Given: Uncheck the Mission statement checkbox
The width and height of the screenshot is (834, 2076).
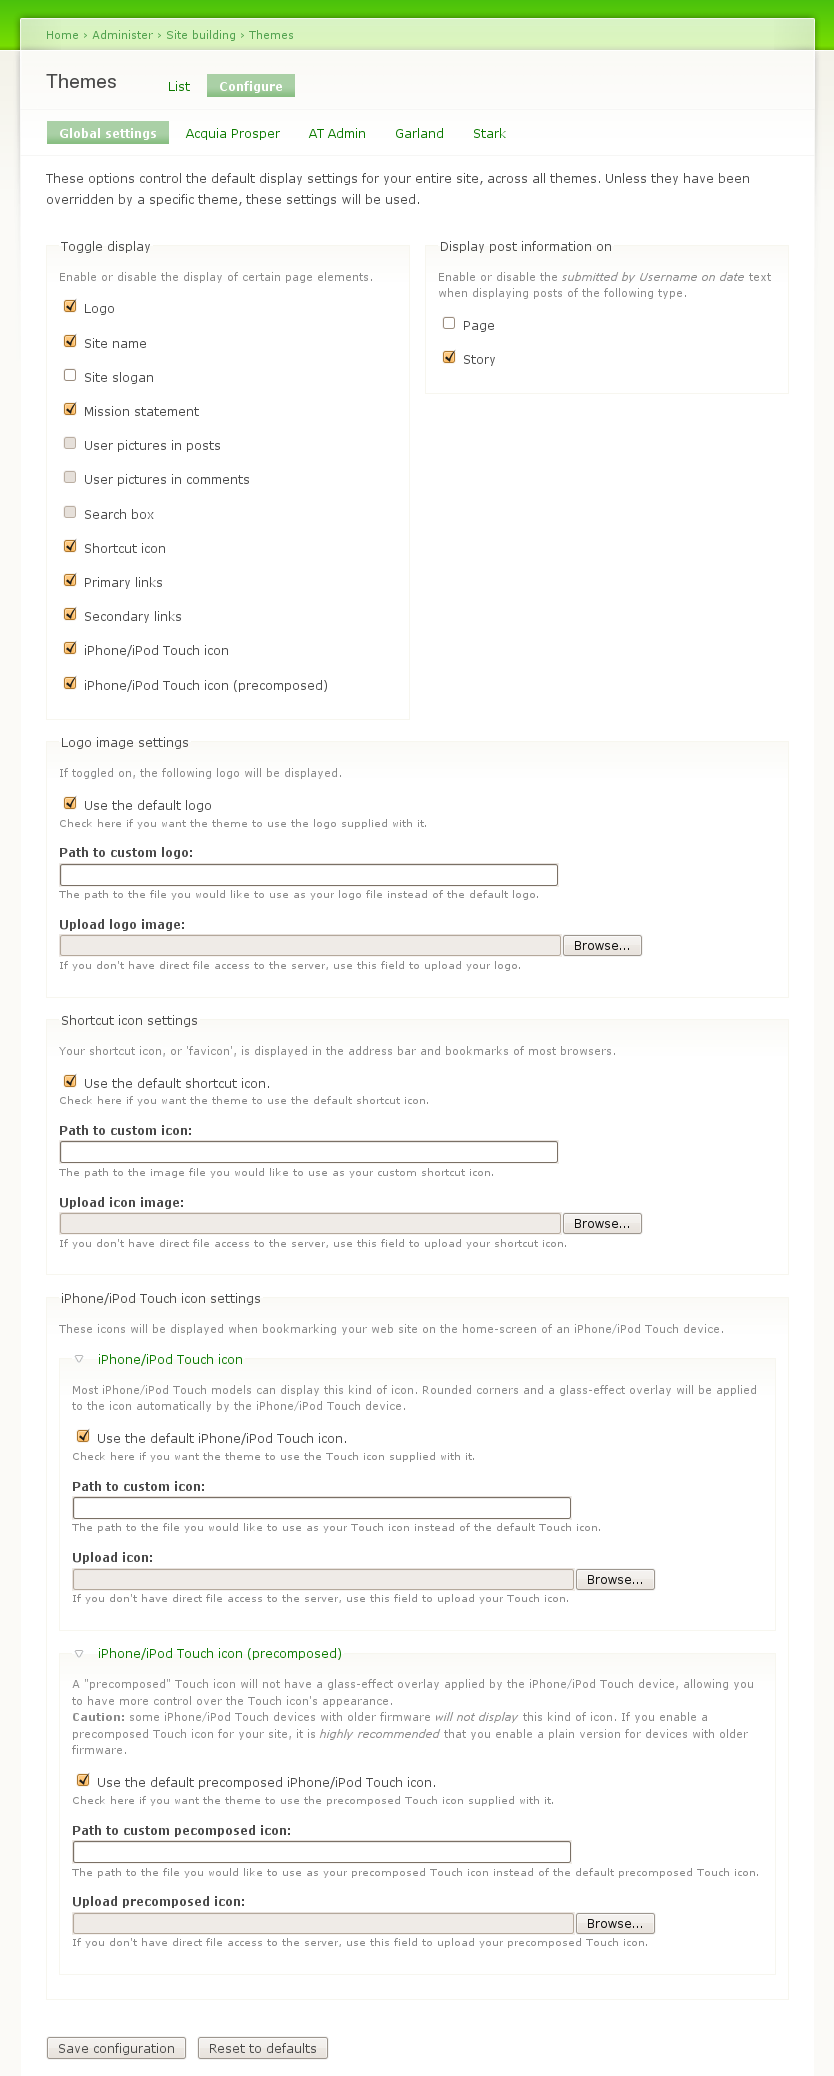Looking at the screenshot, I should (70, 410).
